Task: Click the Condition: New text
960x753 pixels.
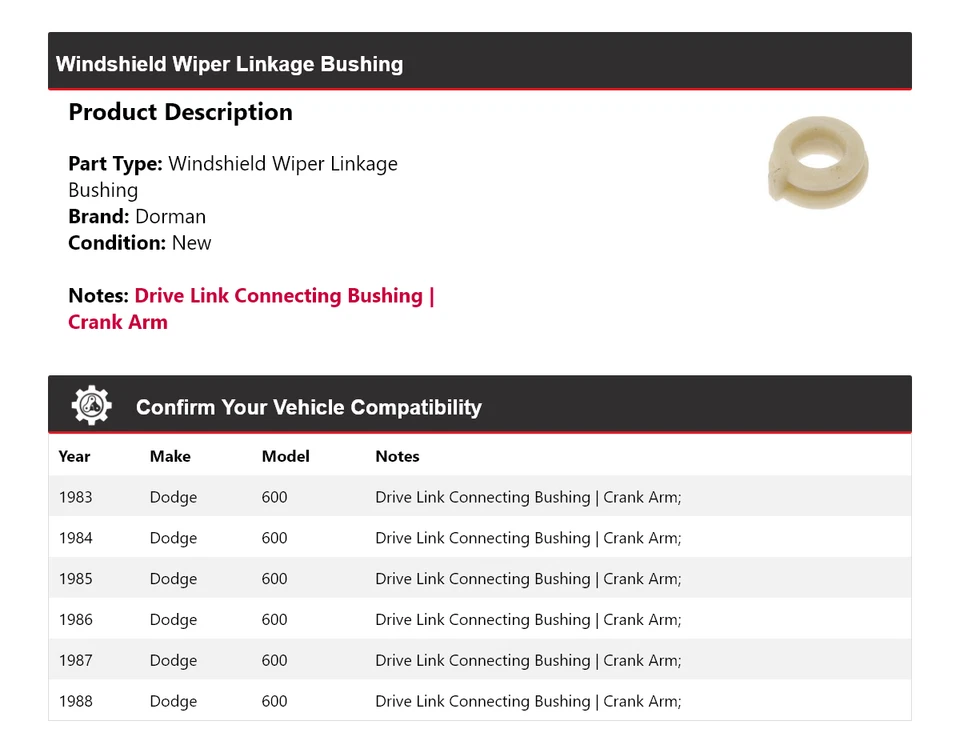Action: click(140, 242)
